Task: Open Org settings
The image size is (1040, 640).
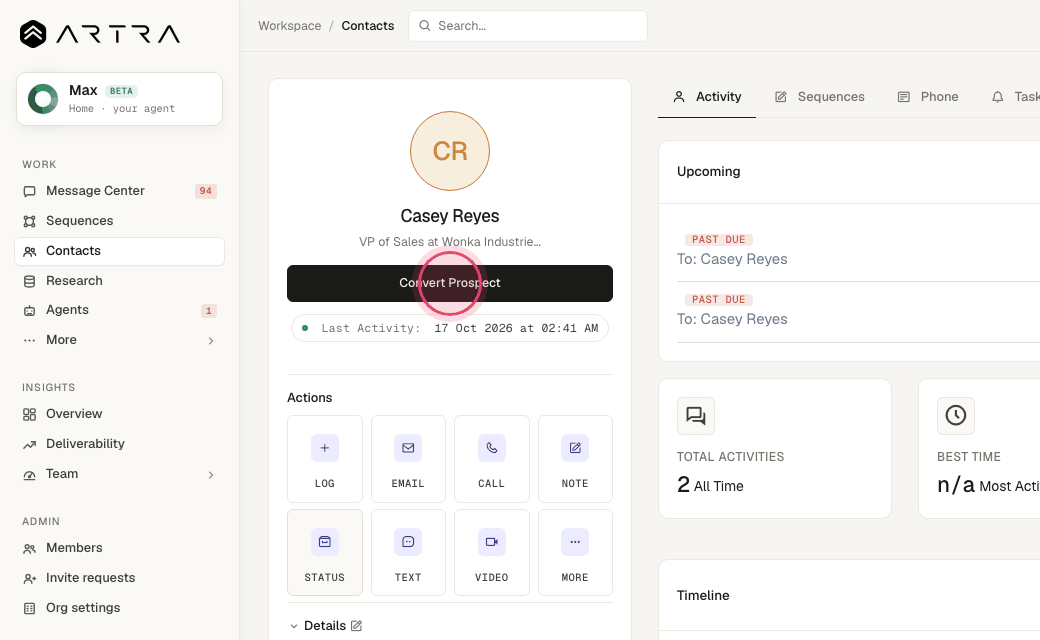Action: coord(119,608)
